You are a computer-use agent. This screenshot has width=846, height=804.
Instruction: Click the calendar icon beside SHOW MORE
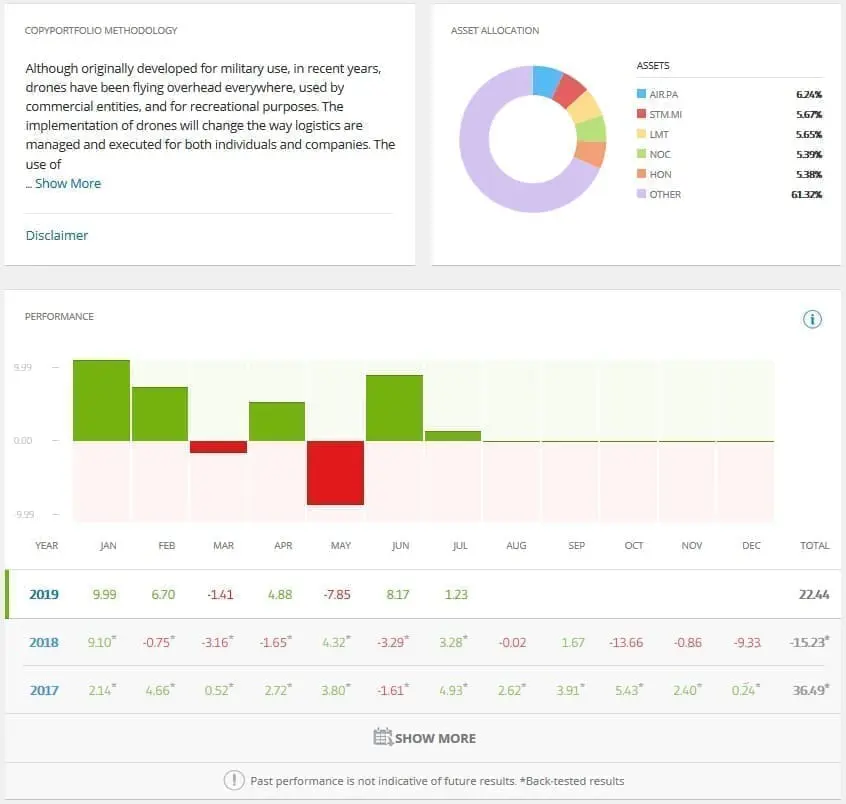click(x=383, y=735)
